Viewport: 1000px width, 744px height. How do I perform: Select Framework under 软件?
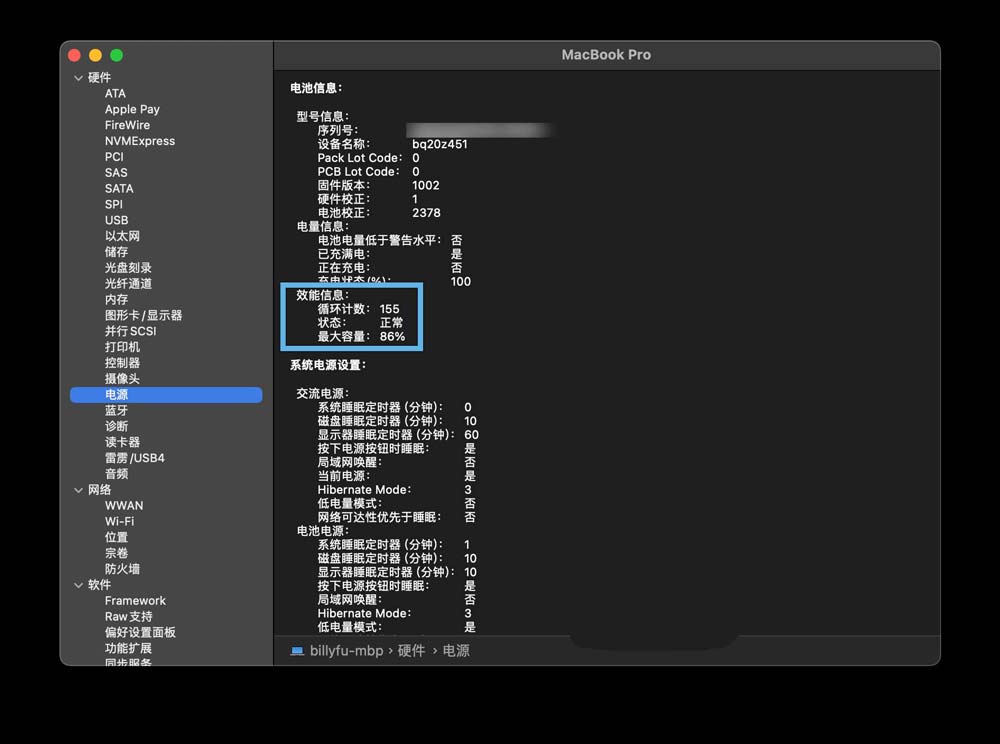135,601
